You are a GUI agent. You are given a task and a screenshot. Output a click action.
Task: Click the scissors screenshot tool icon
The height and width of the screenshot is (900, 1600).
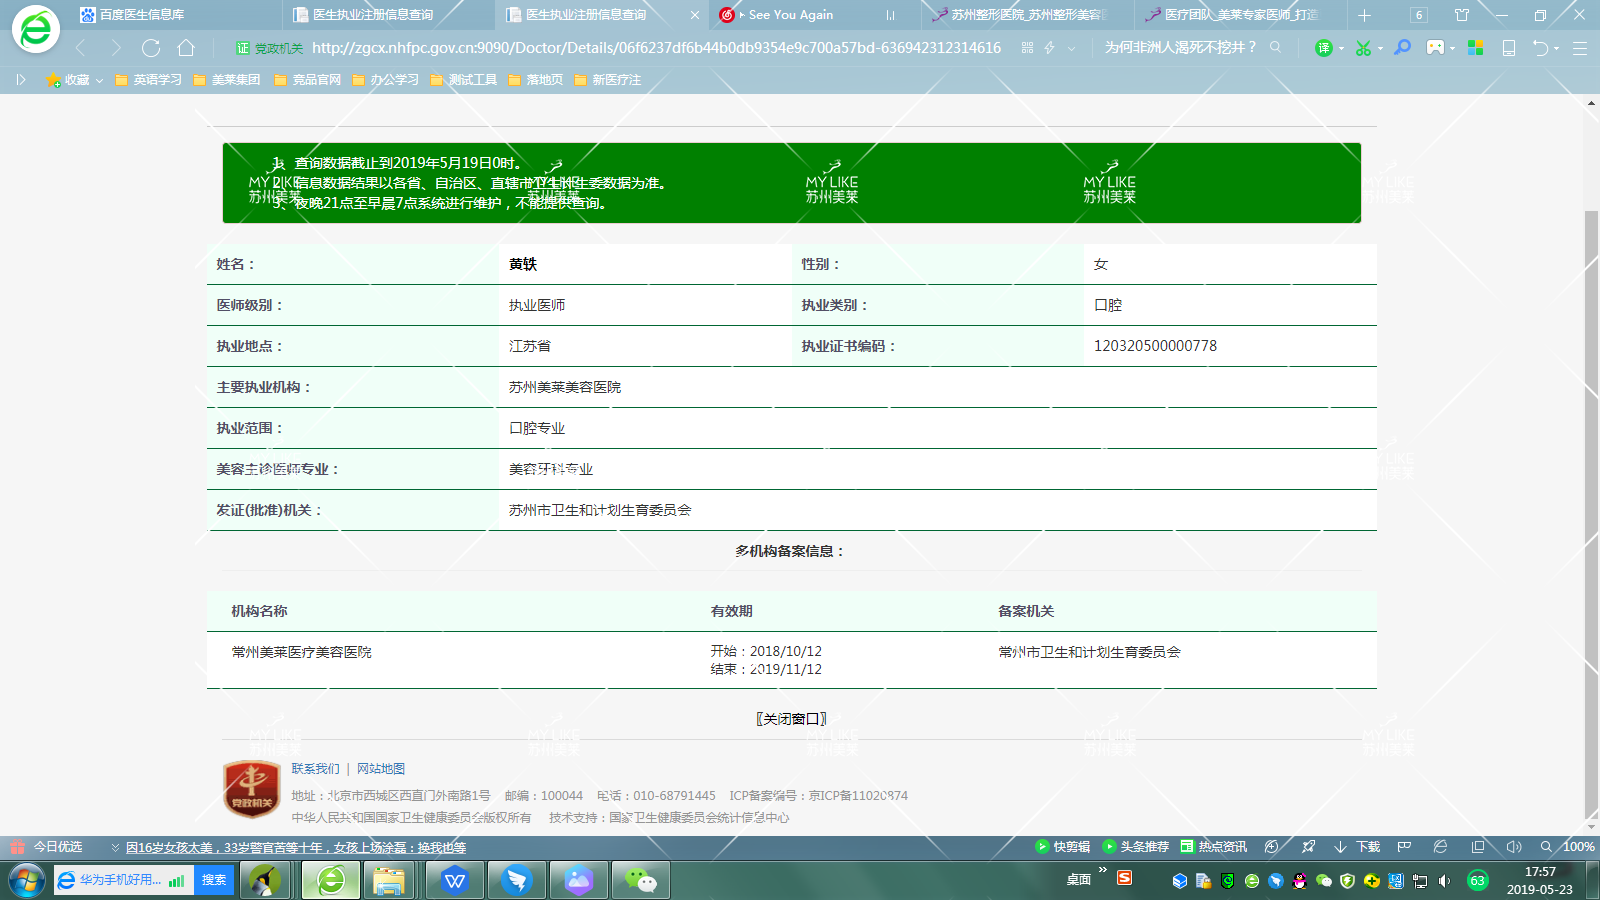tap(1362, 48)
